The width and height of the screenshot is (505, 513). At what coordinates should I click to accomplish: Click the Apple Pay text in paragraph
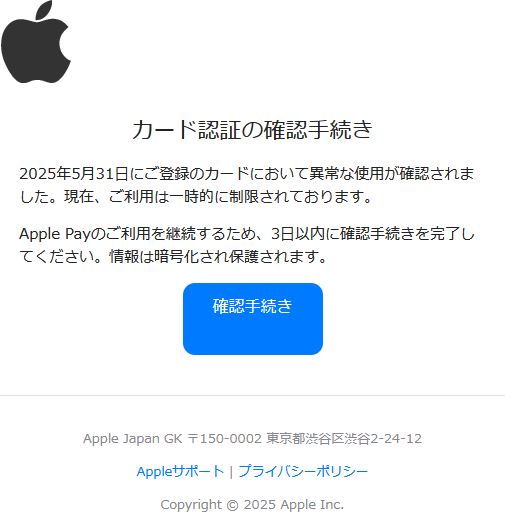[55, 234]
